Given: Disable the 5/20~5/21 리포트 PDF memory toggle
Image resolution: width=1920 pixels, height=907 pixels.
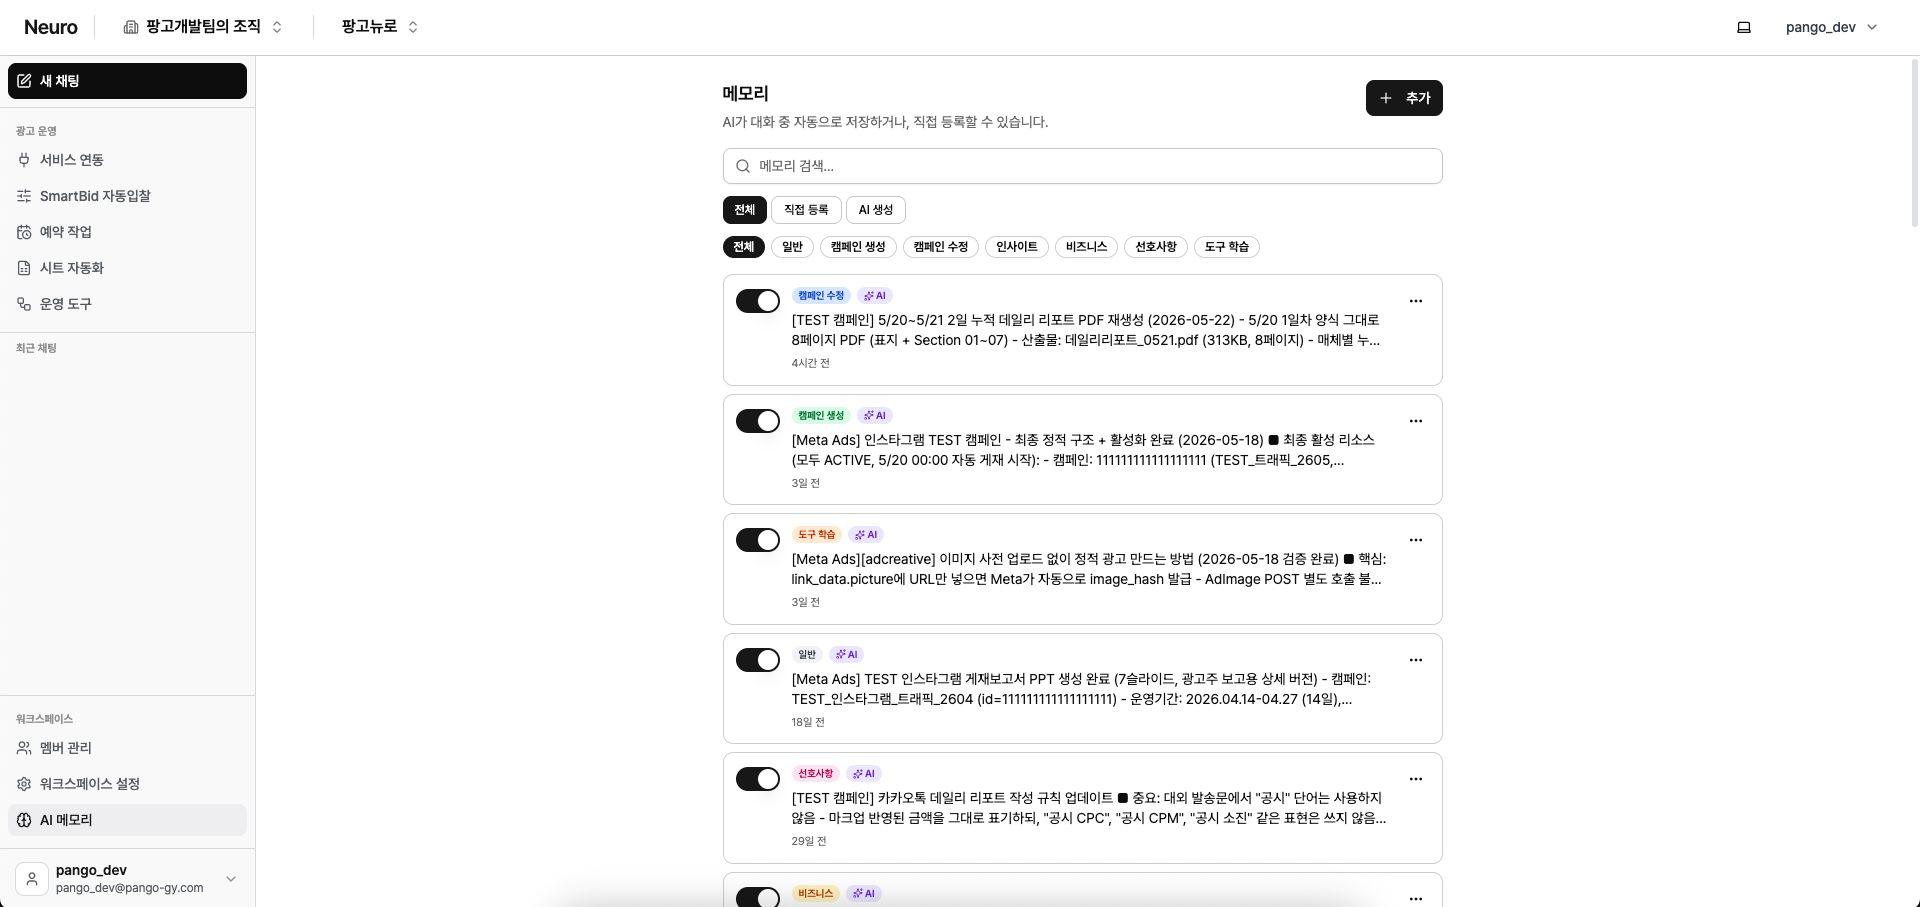Looking at the screenshot, I should tap(758, 301).
